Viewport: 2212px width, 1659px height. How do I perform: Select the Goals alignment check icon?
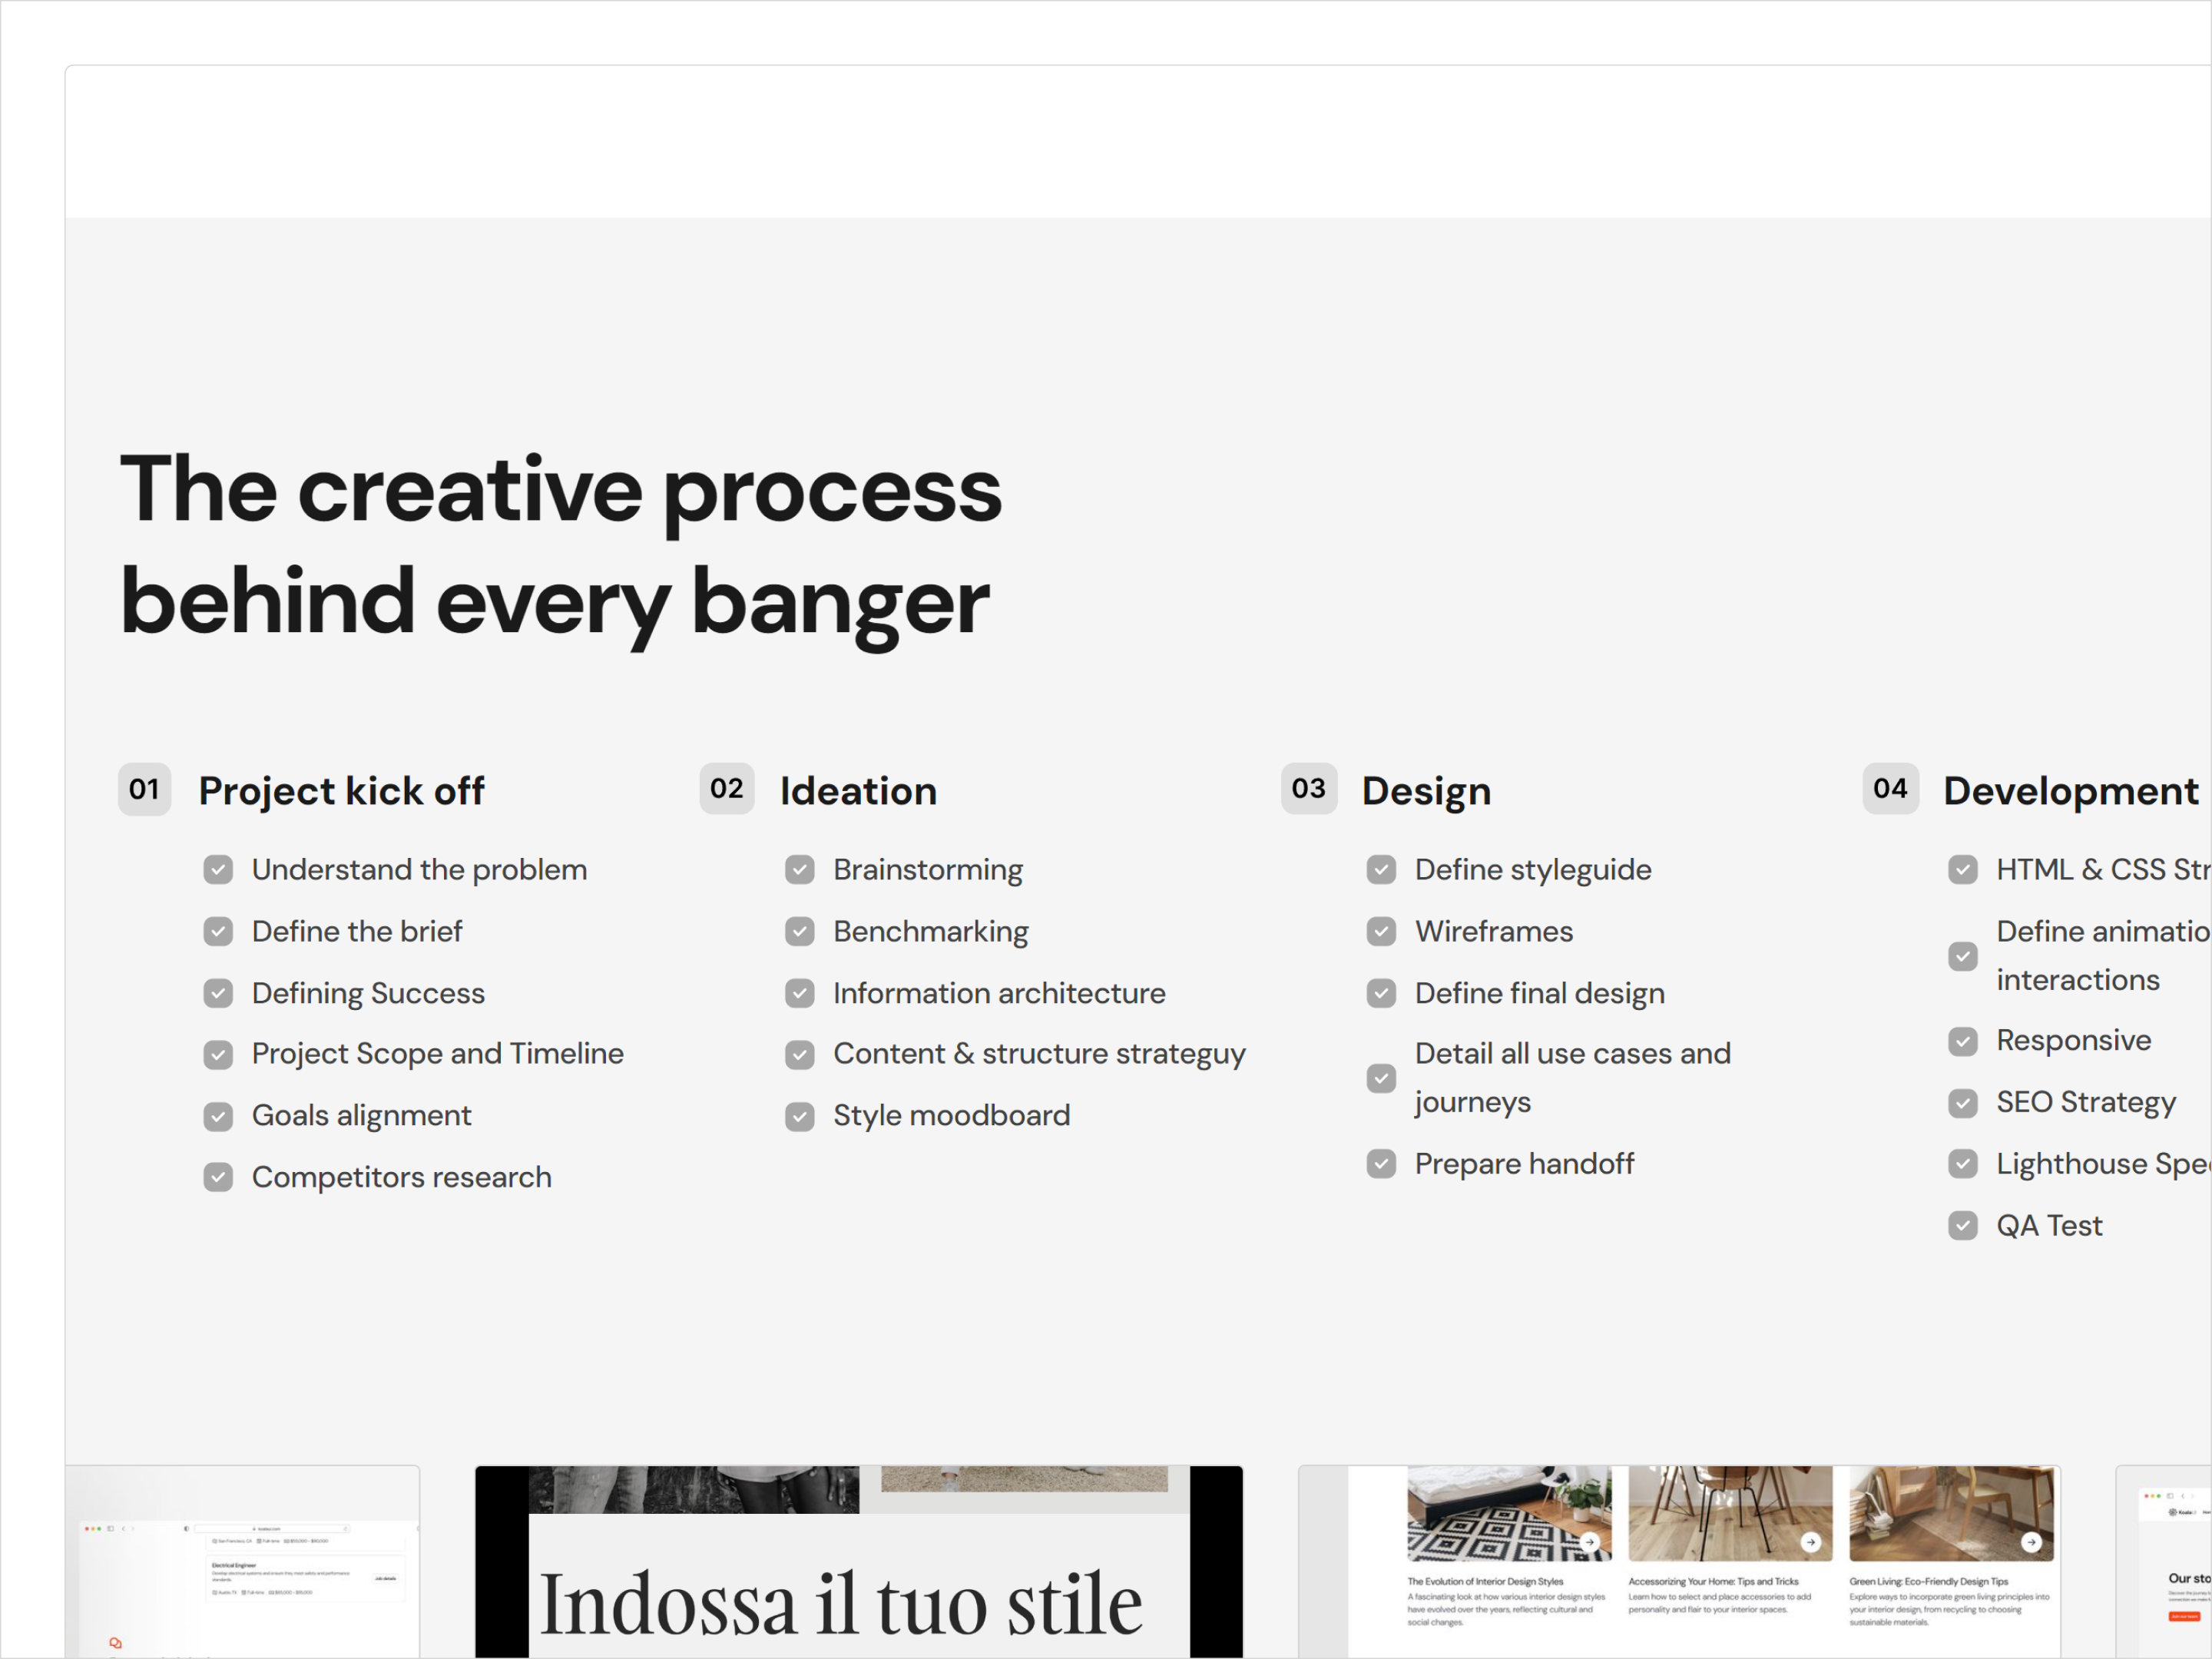click(218, 1116)
